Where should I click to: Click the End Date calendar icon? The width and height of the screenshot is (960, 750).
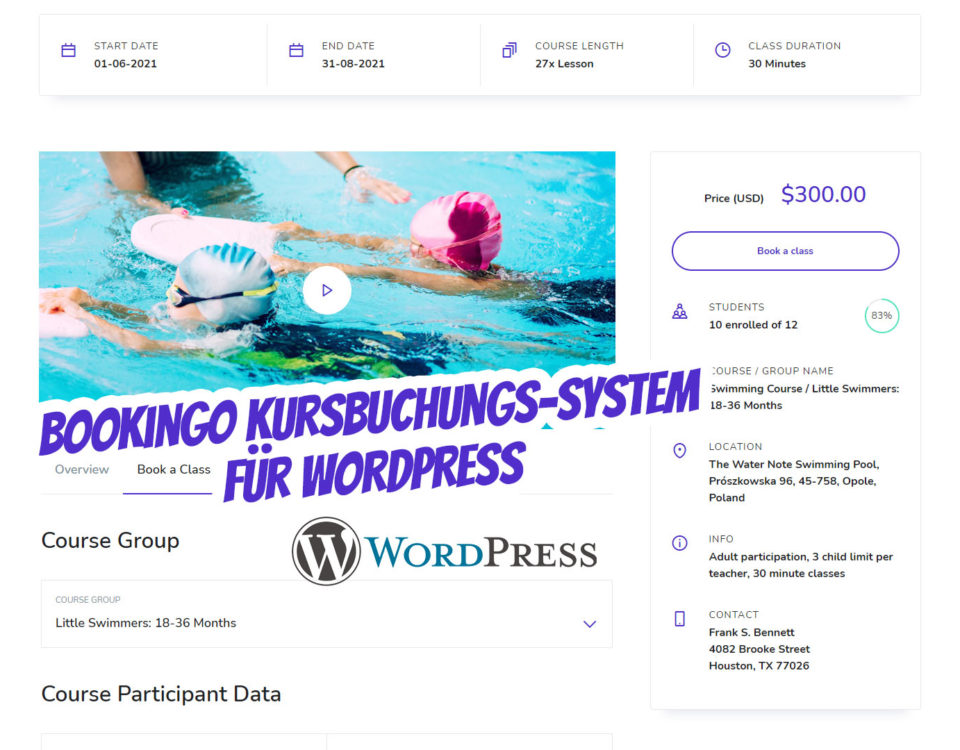296,50
